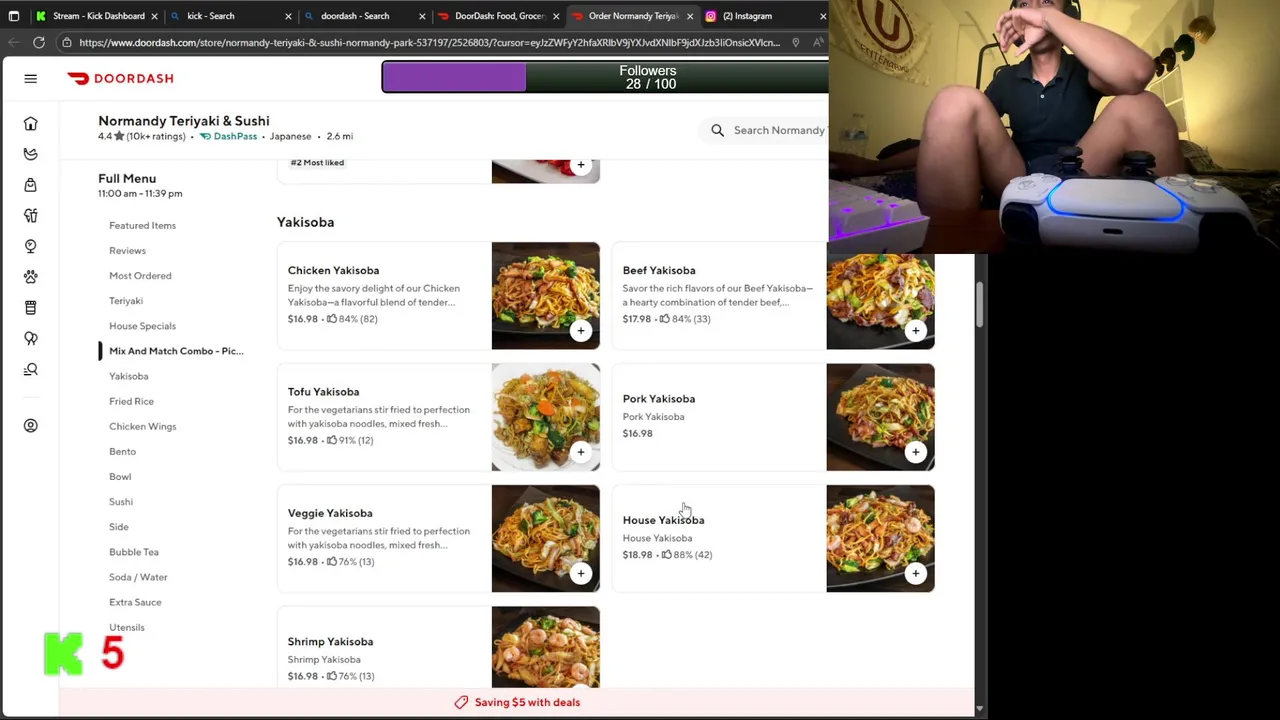Image resolution: width=1280 pixels, height=720 pixels.
Task: Jump to Utensils section
Action: (x=127, y=627)
